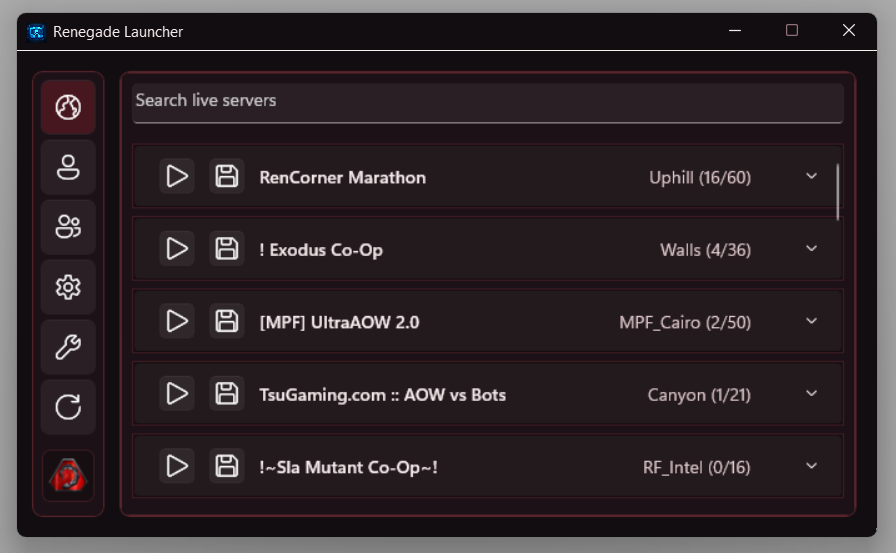Image resolution: width=896 pixels, height=553 pixels.
Task: Select TsuGaming.com :: AOW vs Bots name
Action: (x=383, y=395)
